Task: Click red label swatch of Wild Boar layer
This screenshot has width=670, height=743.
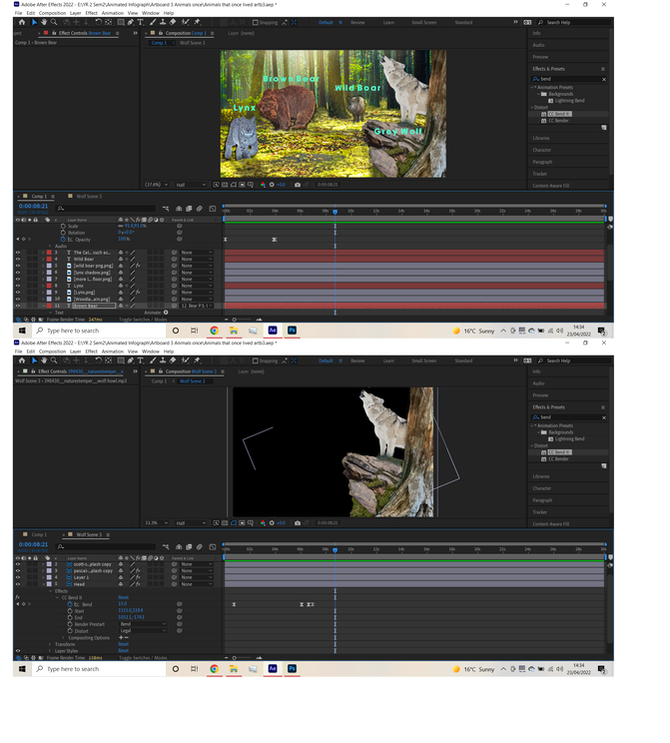Action: (49, 259)
